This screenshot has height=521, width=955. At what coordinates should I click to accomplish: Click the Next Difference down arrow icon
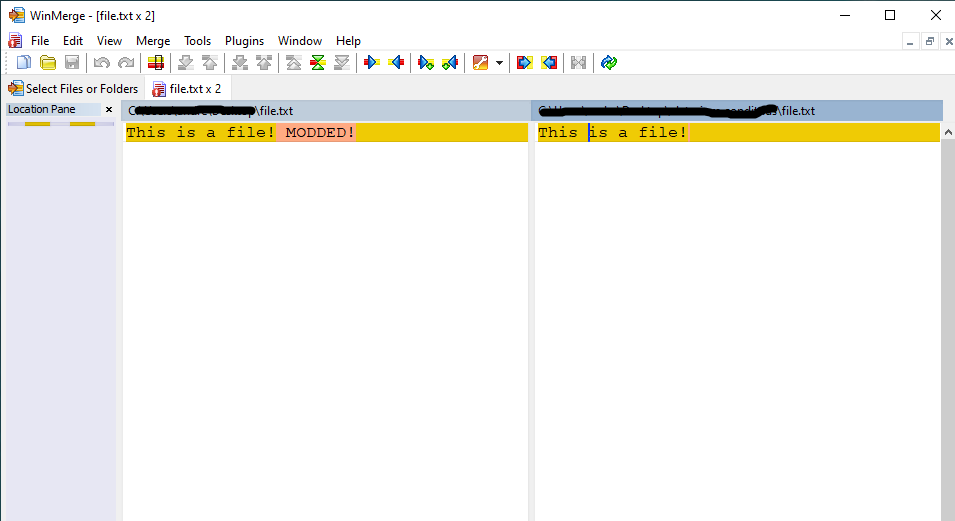point(185,62)
